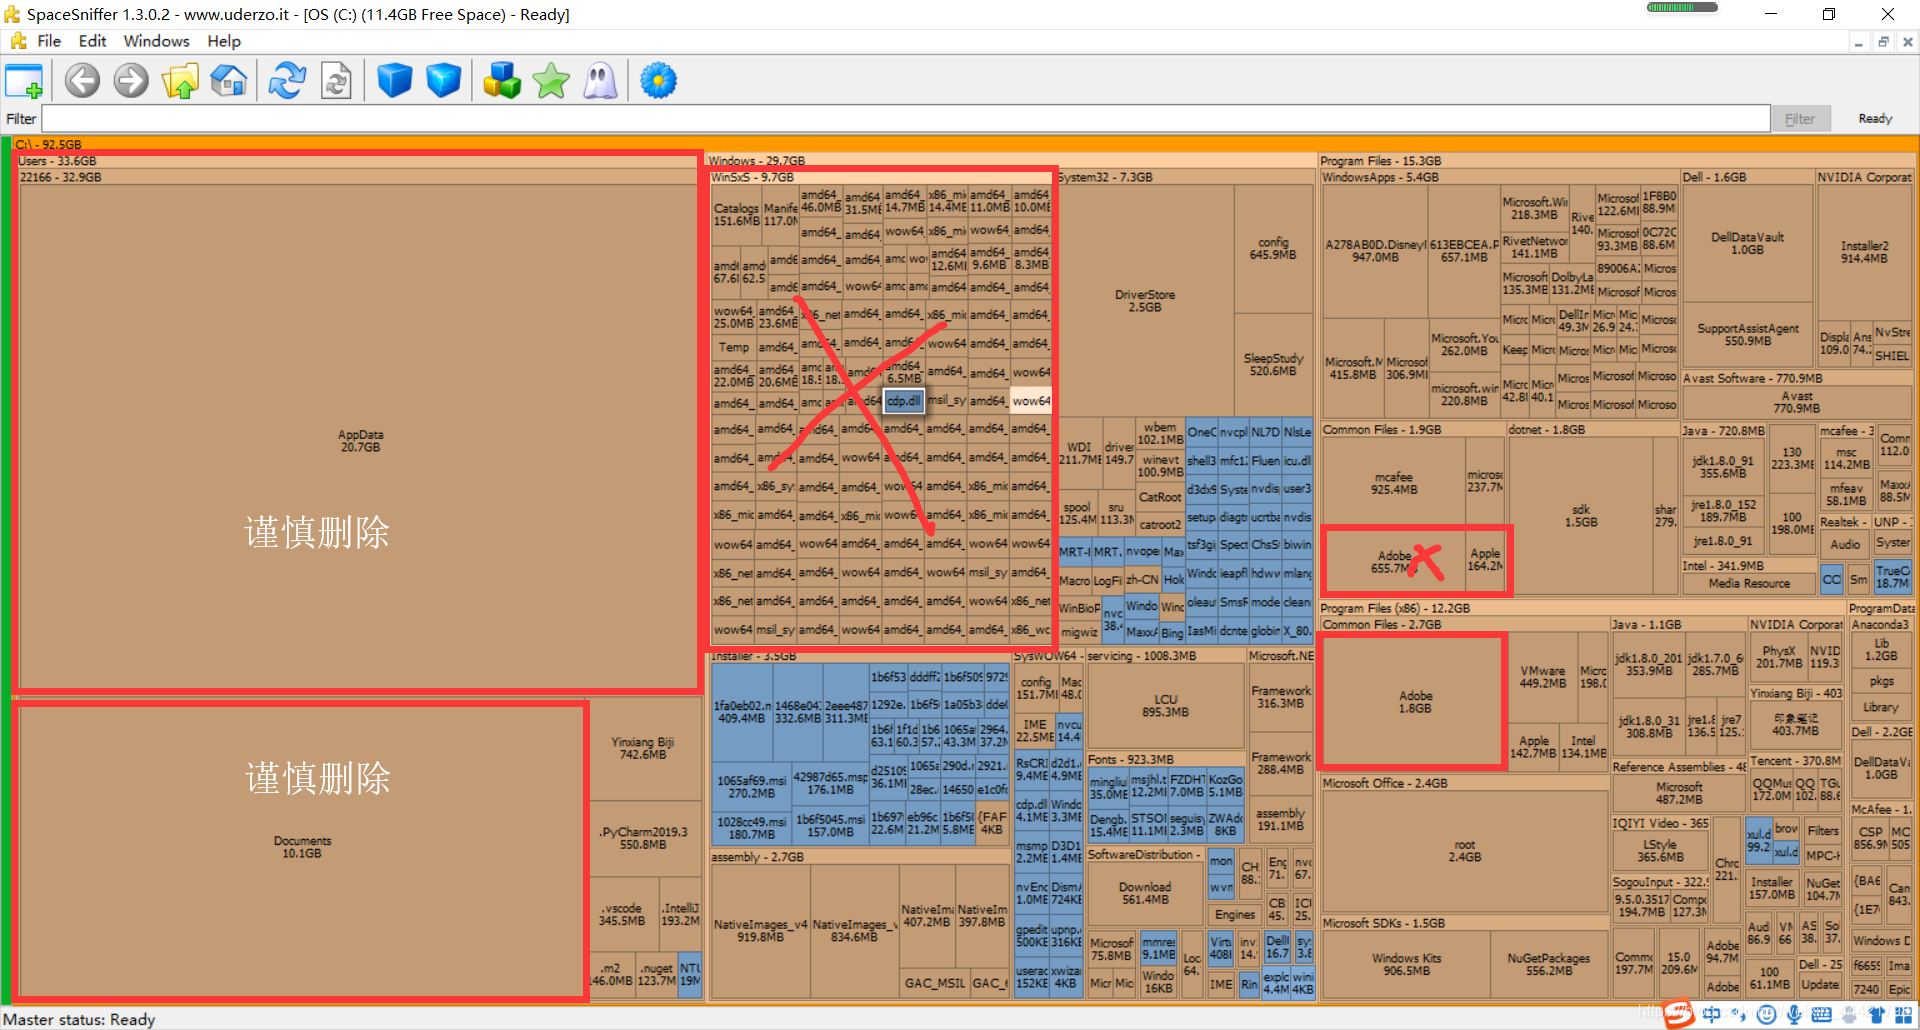Click the Sogou punctuation mode icon
This screenshot has height=1030, width=1920.
coord(1739,1015)
